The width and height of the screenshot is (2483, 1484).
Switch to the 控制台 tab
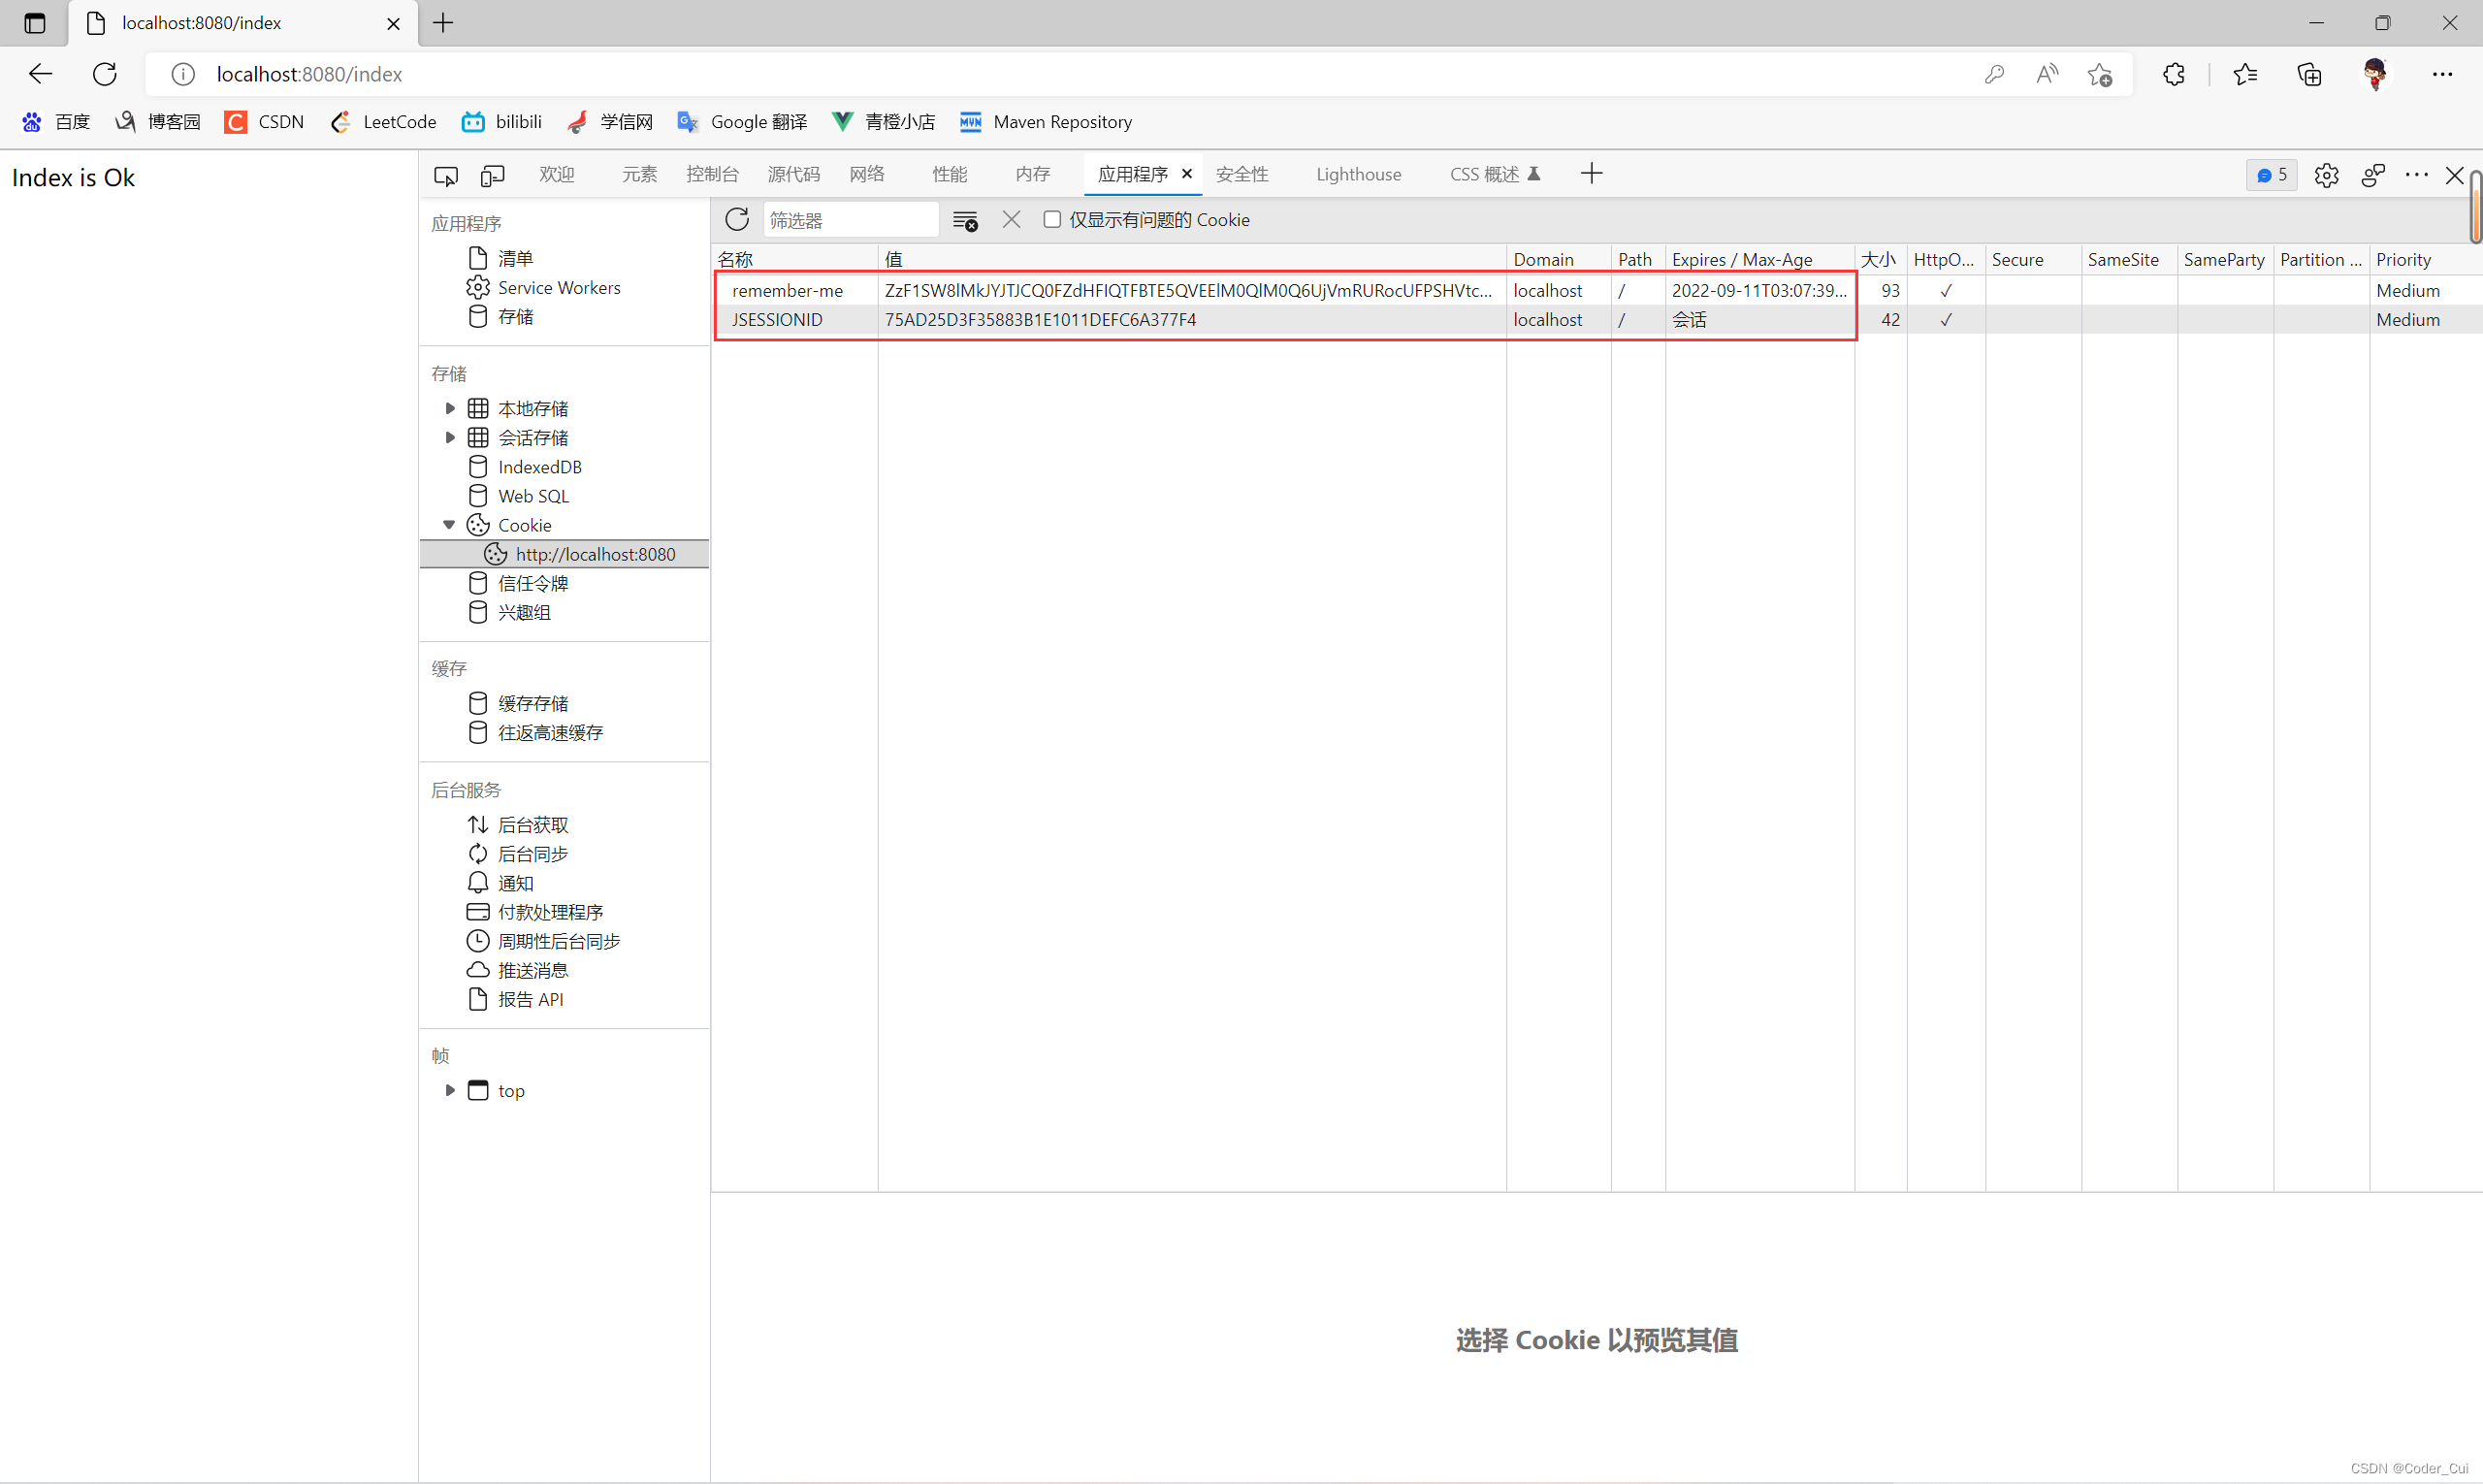pyautogui.click(x=712, y=174)
